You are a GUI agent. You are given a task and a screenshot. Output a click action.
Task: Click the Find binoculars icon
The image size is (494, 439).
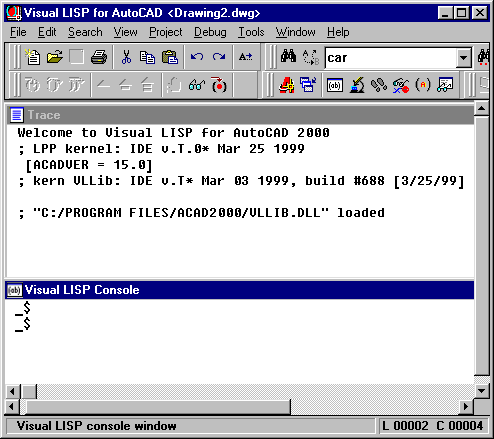coord(288,57)
